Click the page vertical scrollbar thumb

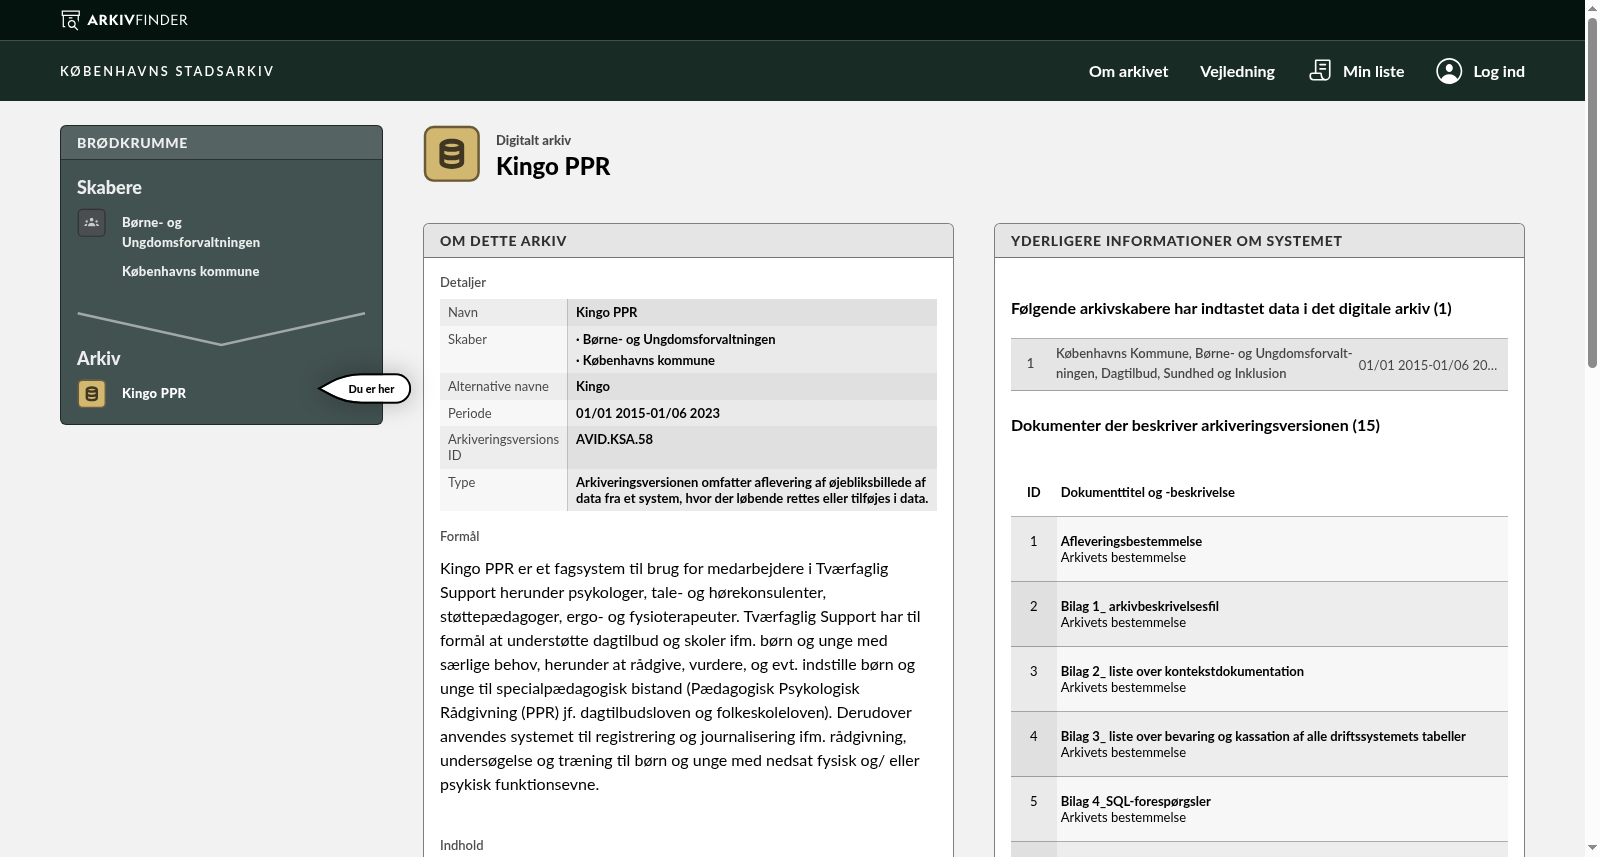[1592, 193]
